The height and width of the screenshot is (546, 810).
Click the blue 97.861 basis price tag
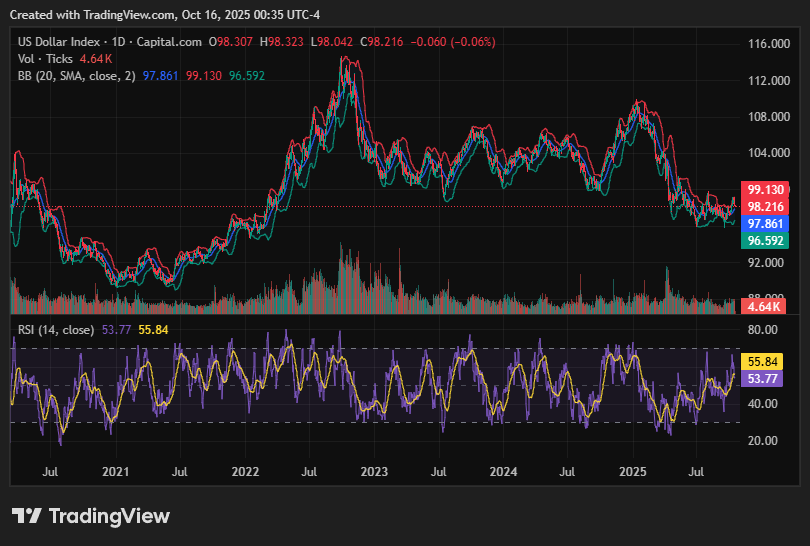pos(764,224)
